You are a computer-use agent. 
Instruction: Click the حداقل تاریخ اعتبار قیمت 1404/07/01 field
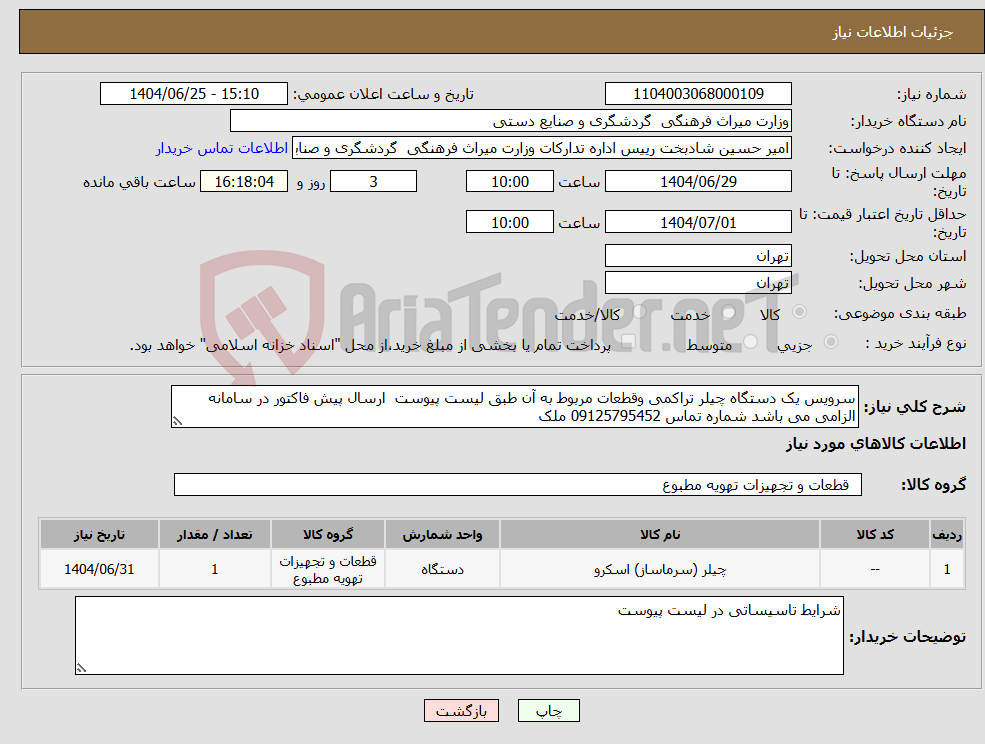pos(698,221)
